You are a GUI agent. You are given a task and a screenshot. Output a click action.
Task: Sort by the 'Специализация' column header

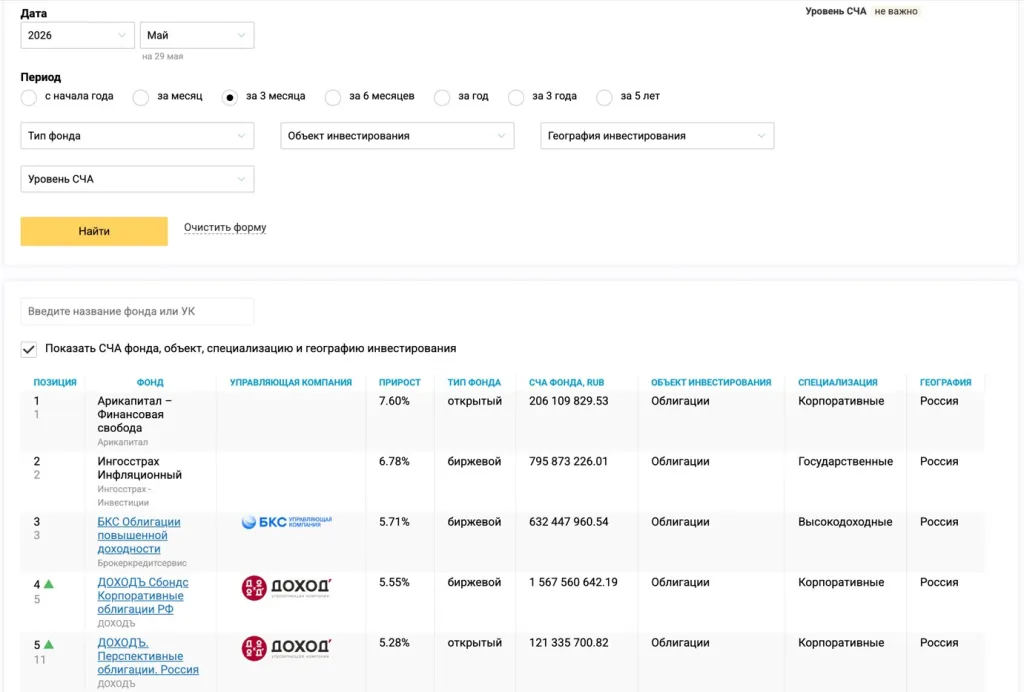click(837, 382)
